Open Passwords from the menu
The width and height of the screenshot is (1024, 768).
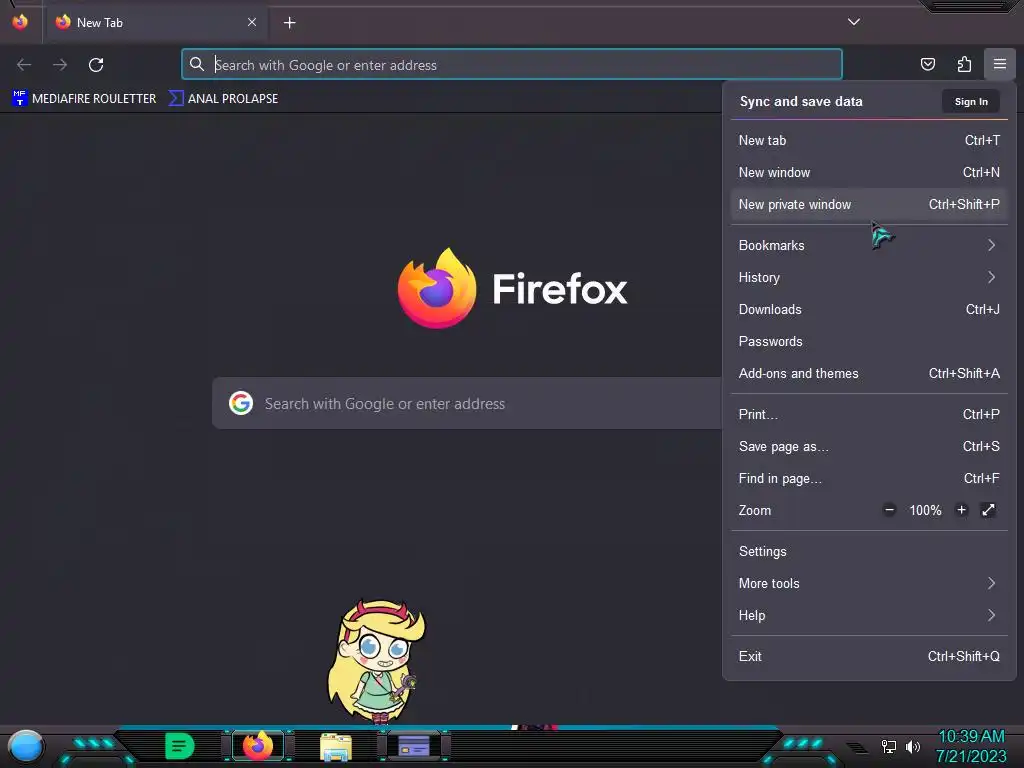tap(869, 342)
